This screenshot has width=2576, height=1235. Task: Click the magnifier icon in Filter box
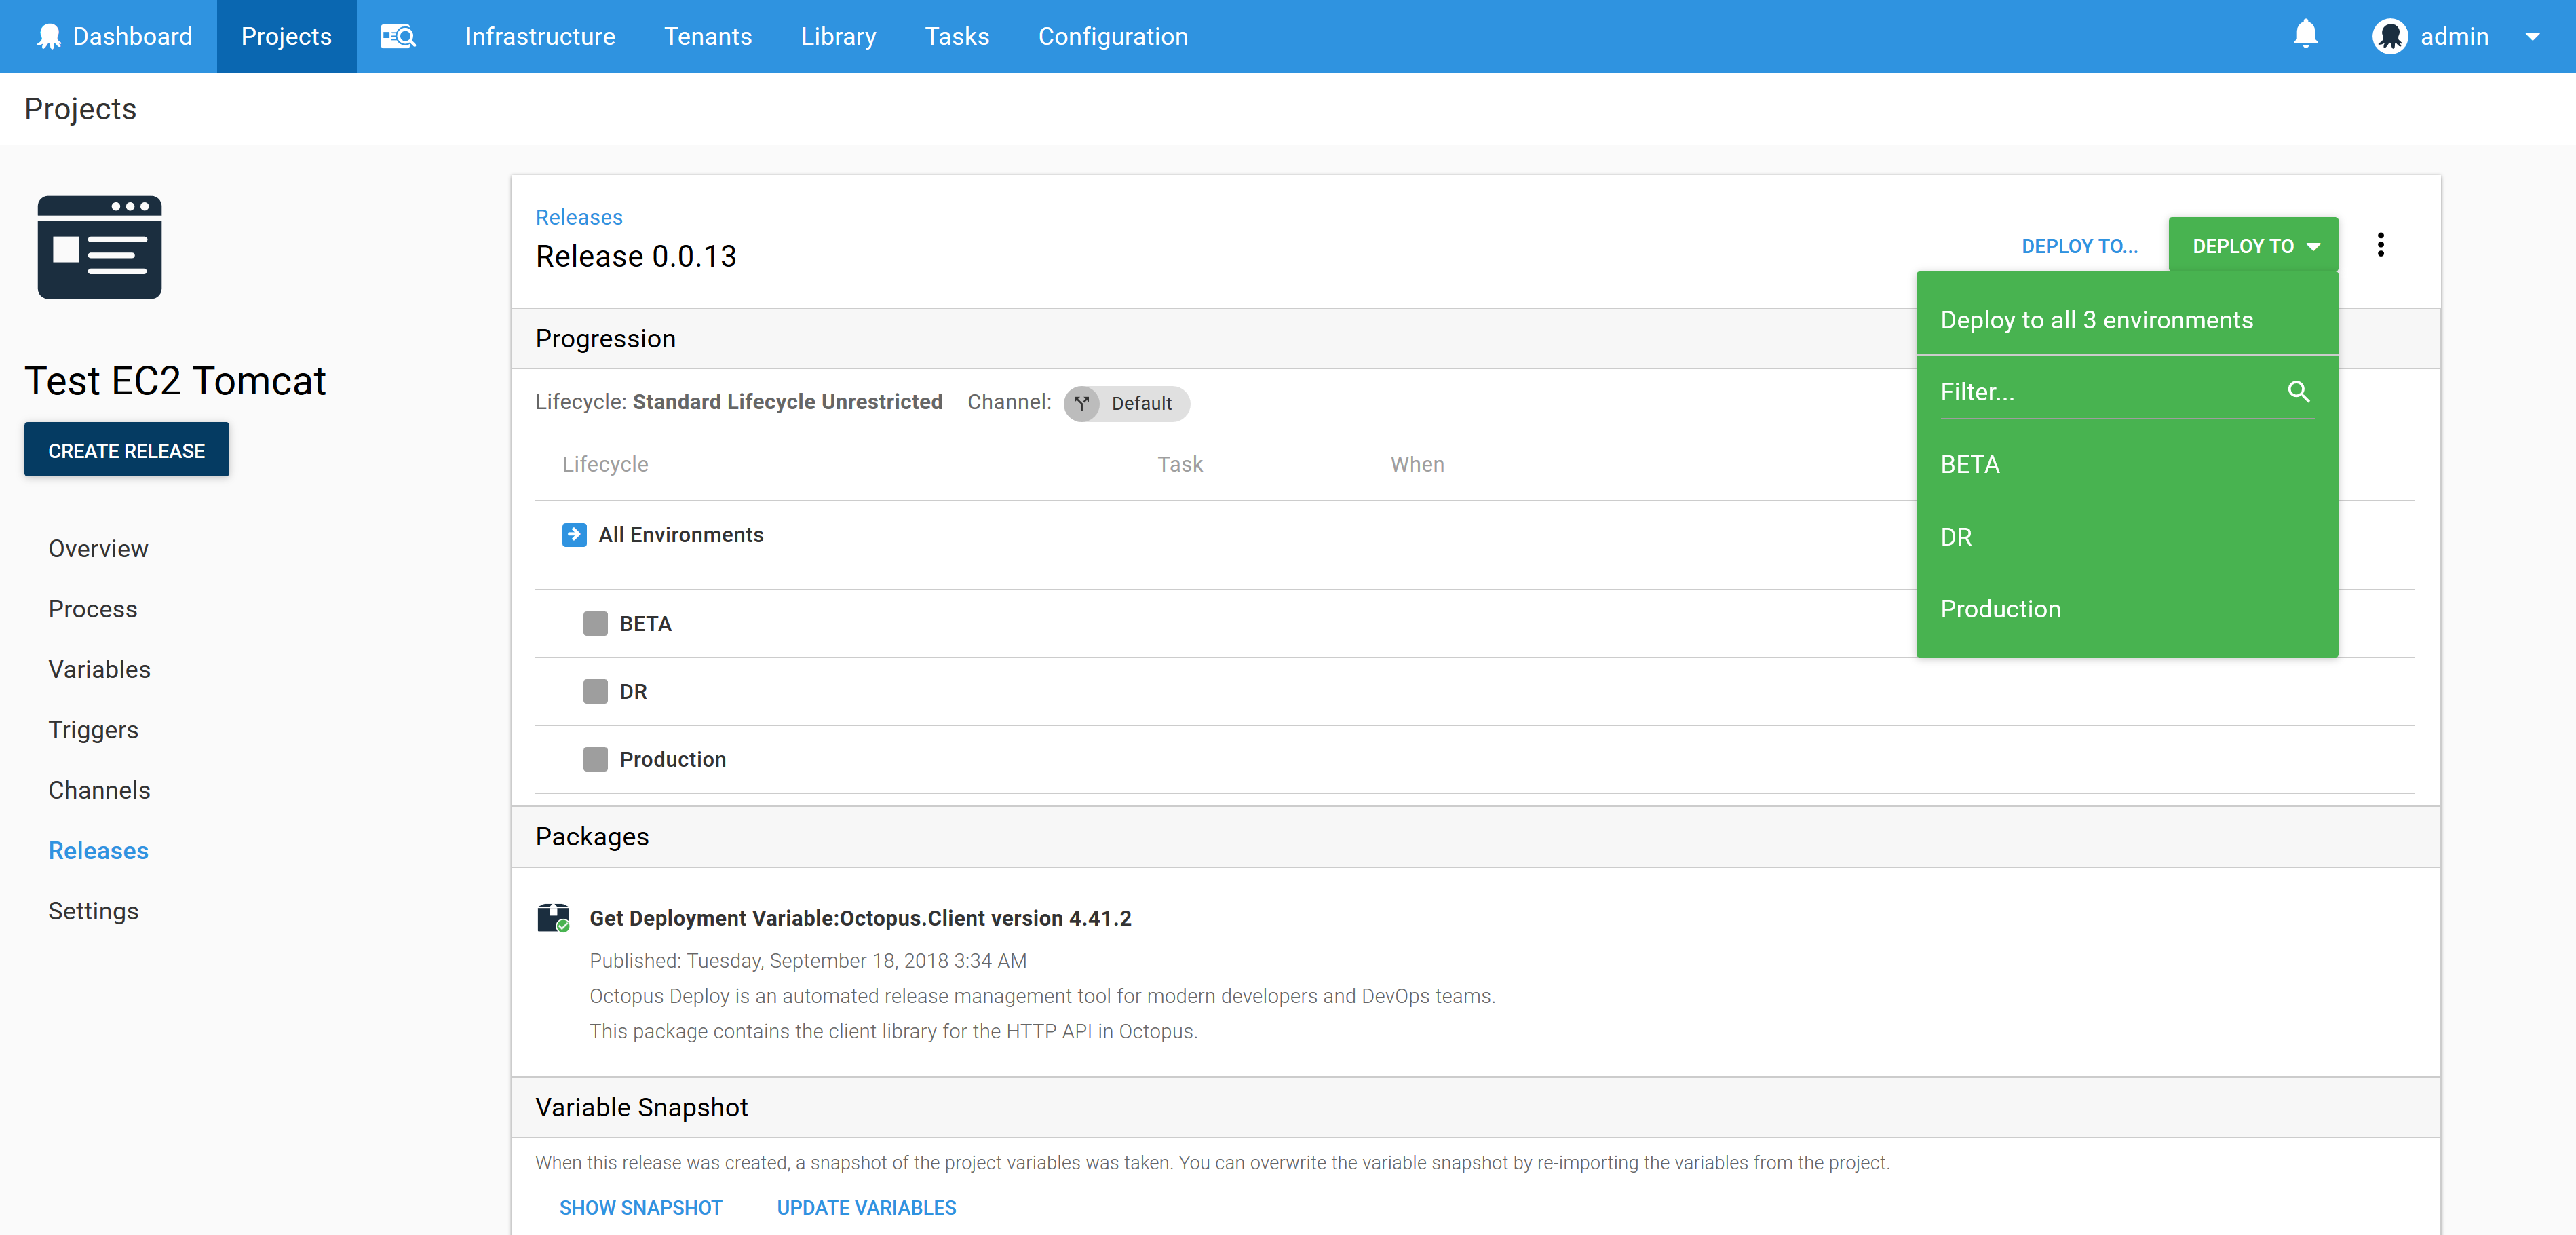tap(2298, 392)
